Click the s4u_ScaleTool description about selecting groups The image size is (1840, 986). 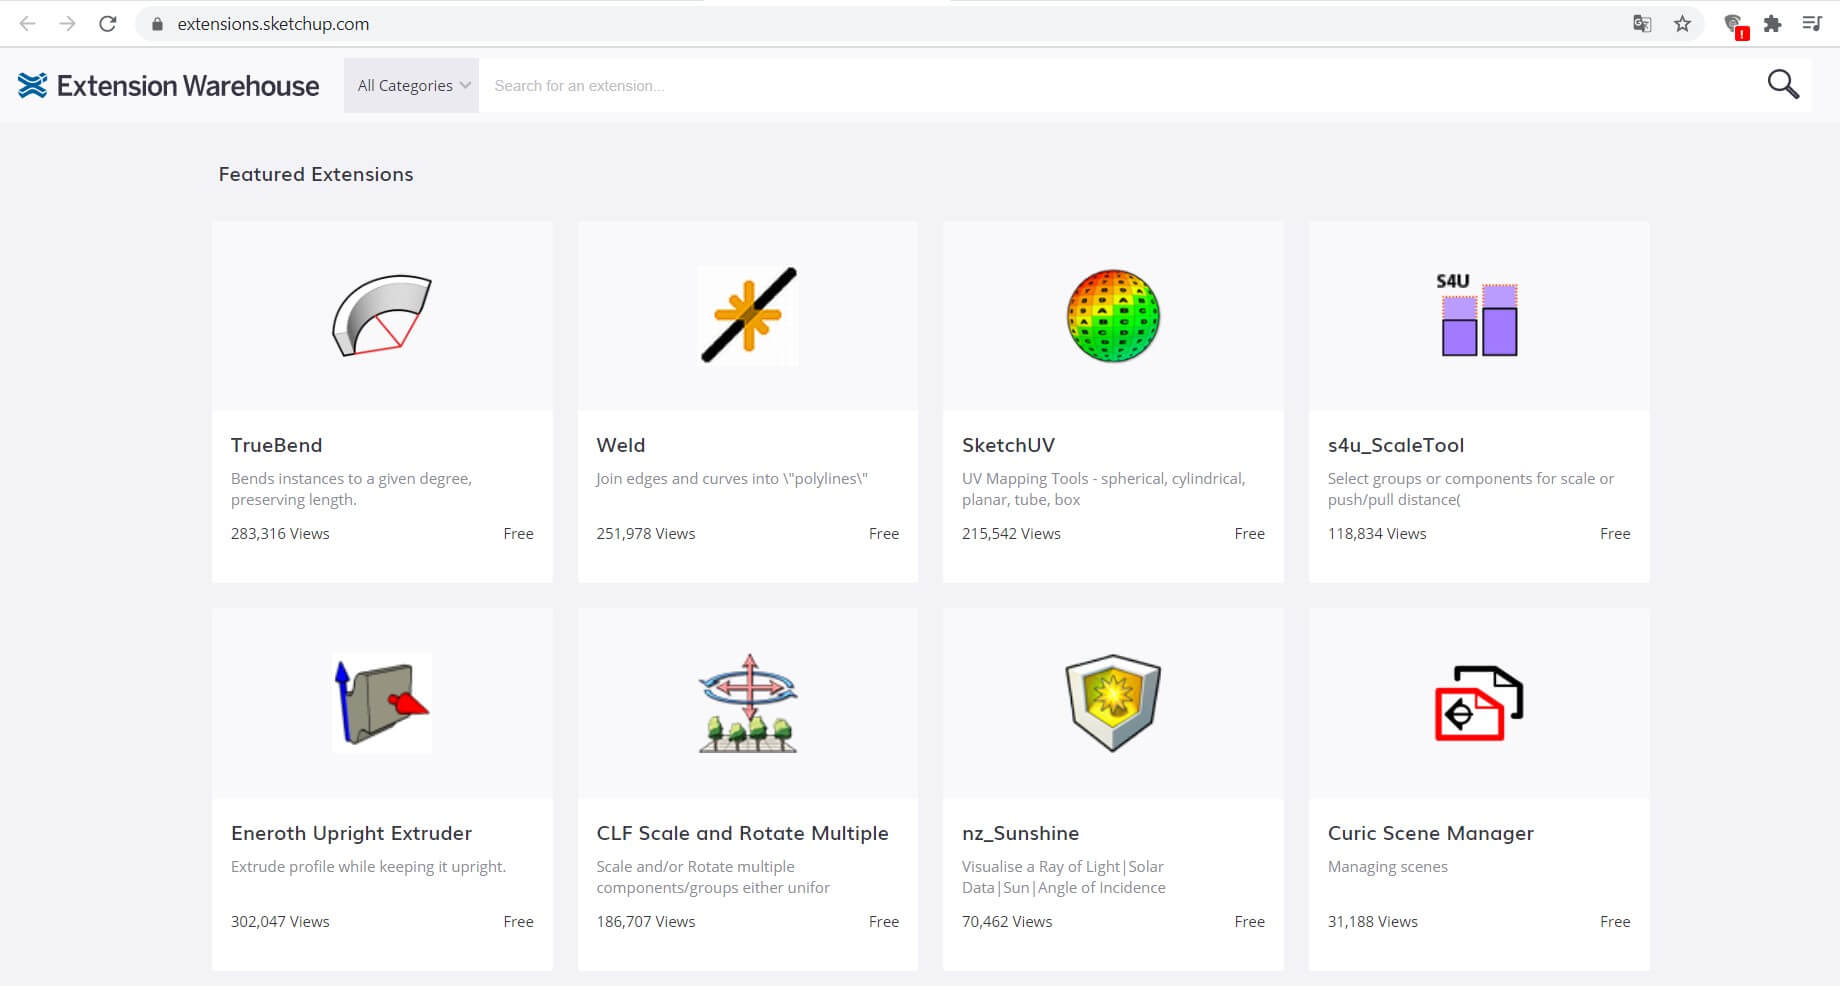point(1471,489)
